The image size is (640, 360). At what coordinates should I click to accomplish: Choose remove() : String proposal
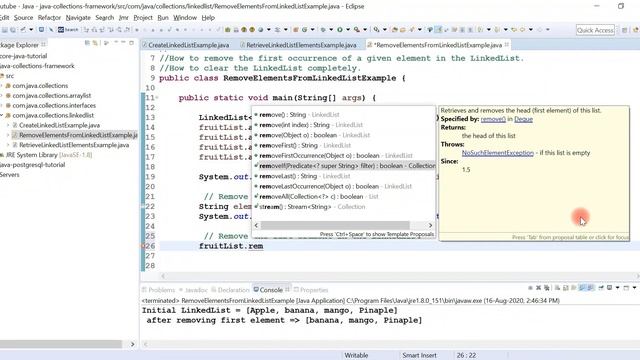(x=344, y=115)
